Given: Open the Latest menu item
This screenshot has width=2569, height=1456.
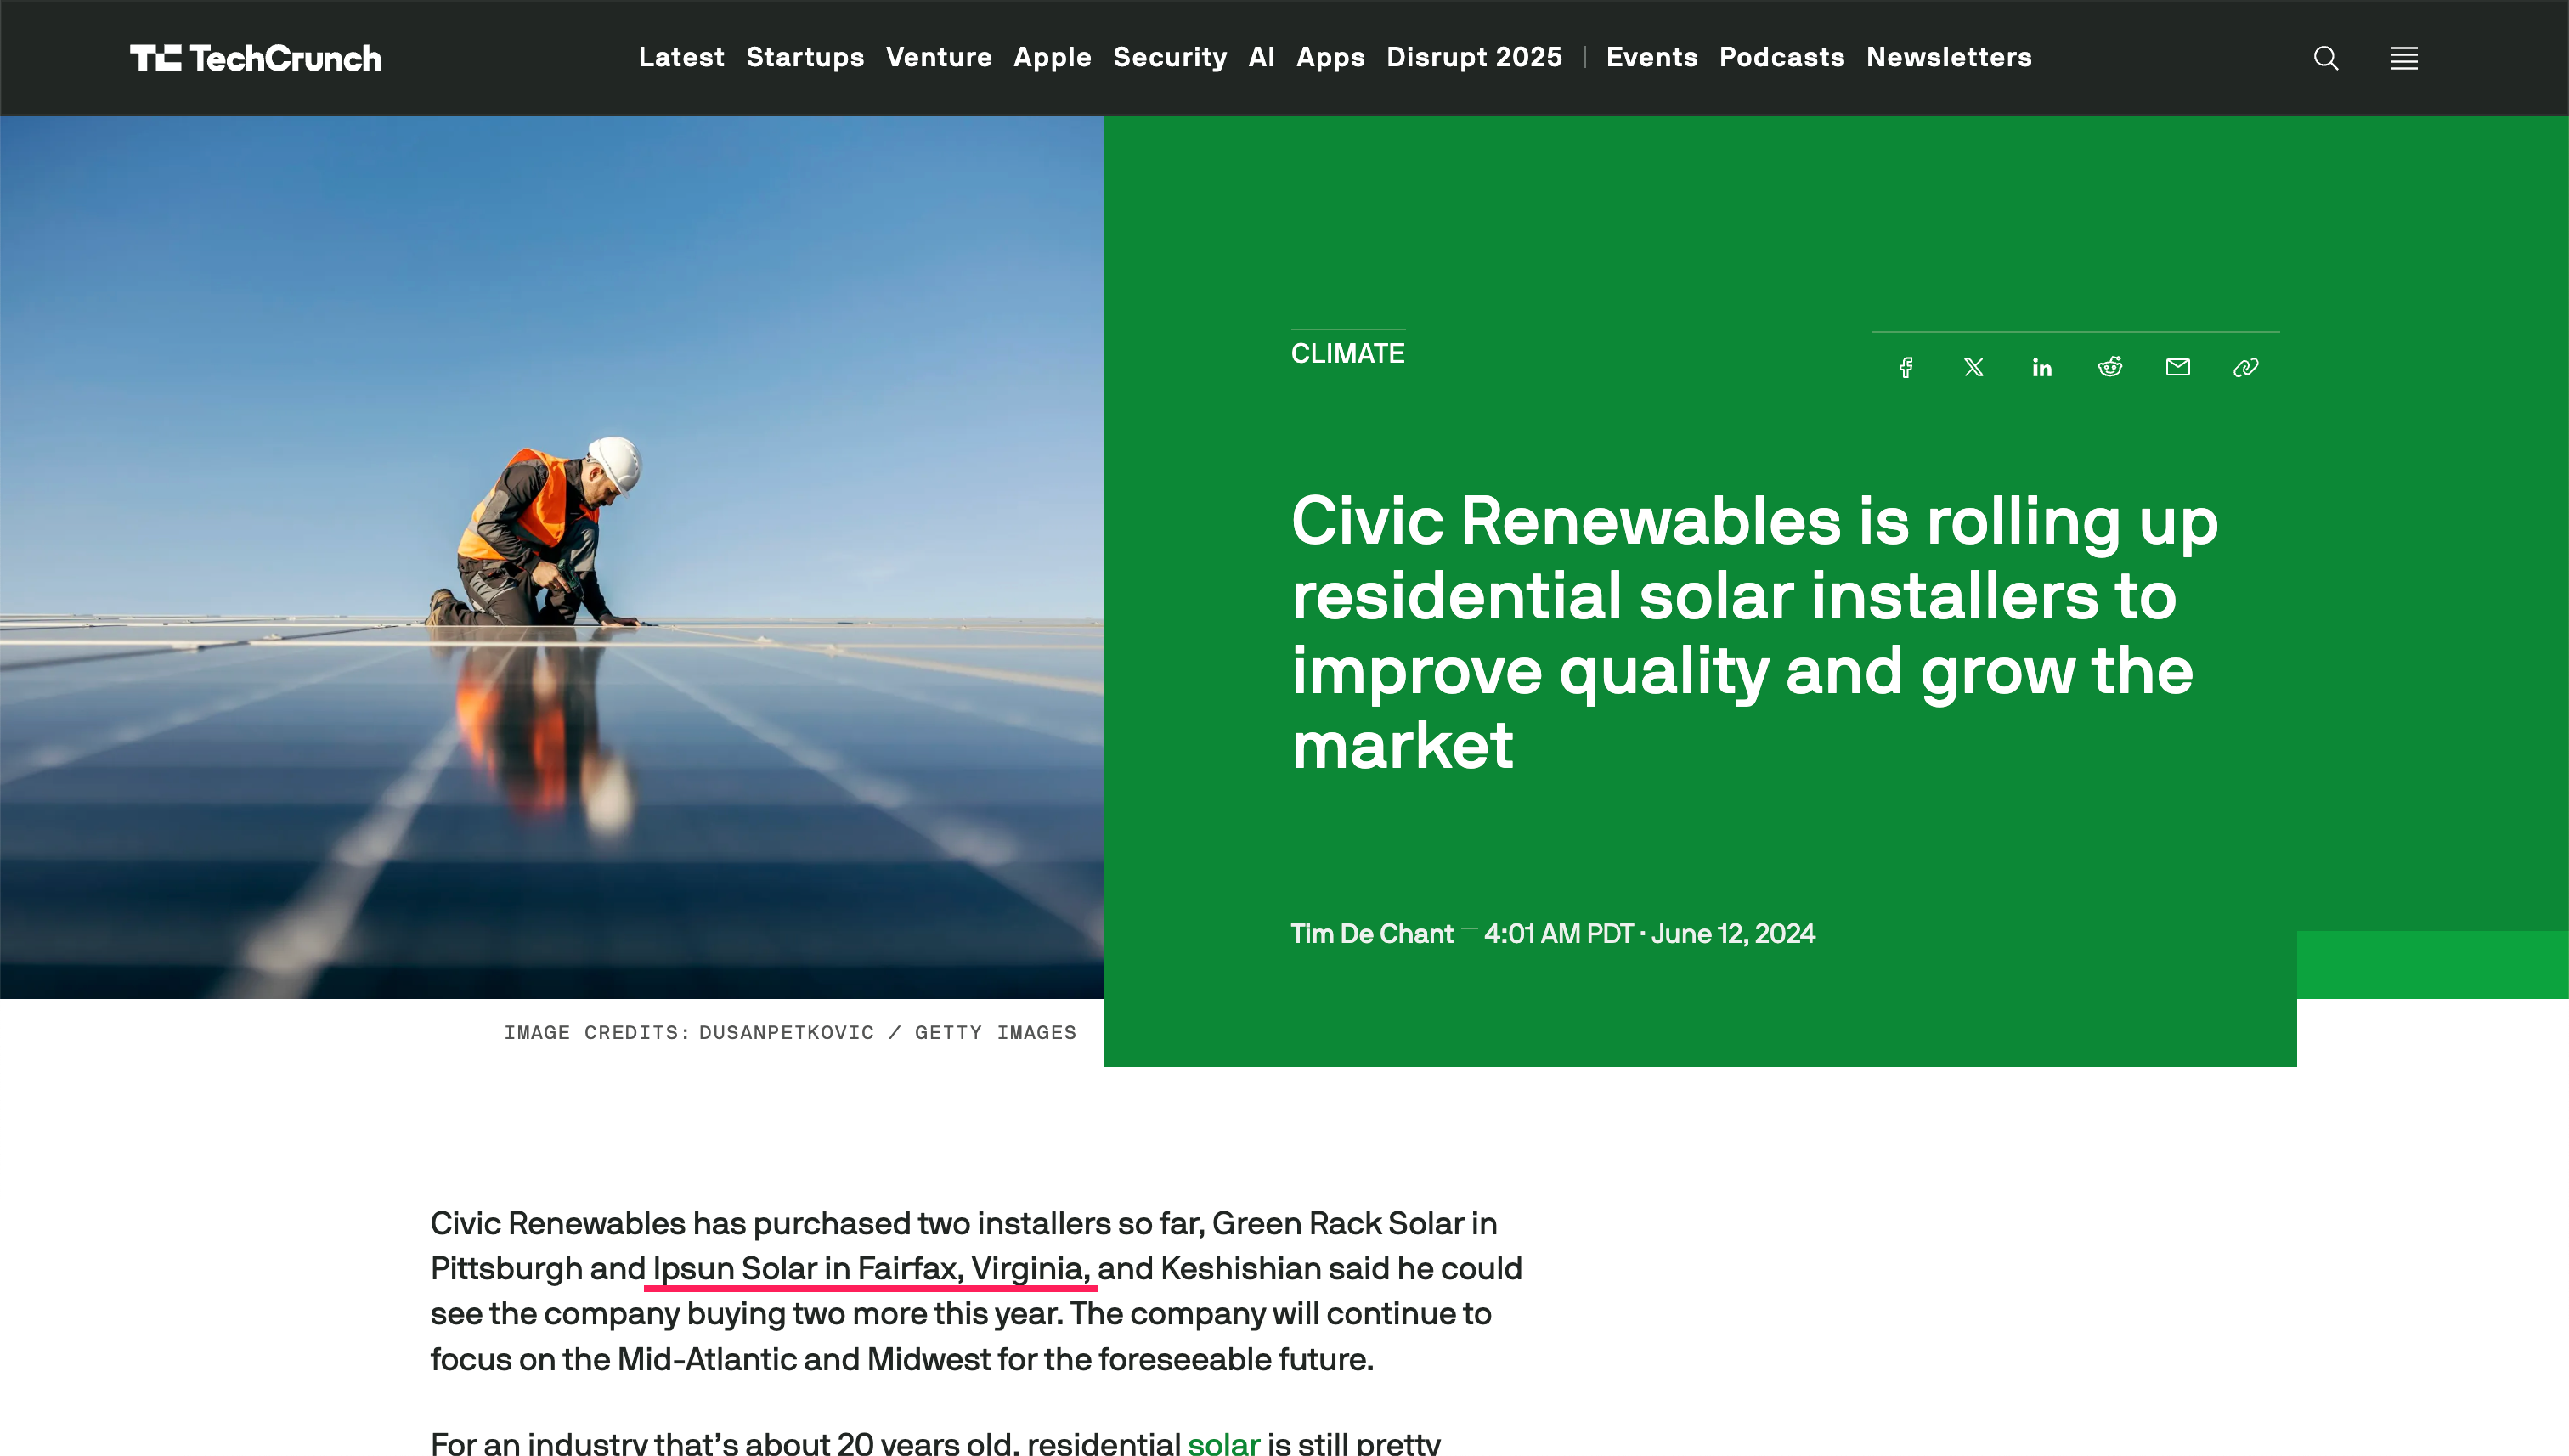Looking at the screenshot, I should click(x=681, y=57).
